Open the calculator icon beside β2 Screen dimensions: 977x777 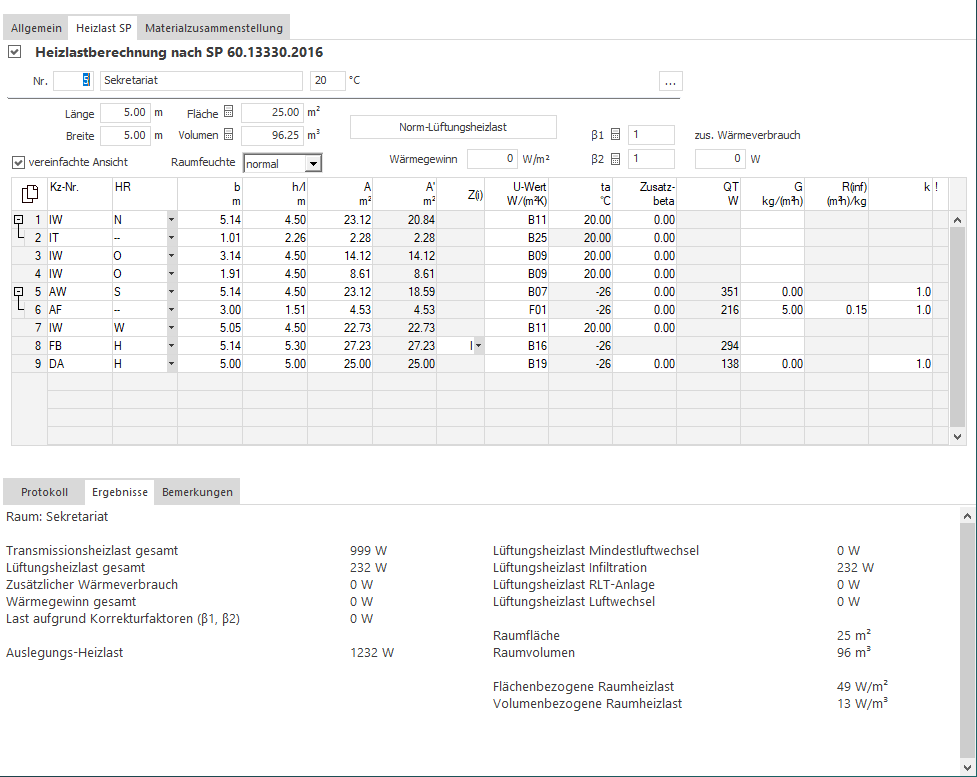coord(616,159)
